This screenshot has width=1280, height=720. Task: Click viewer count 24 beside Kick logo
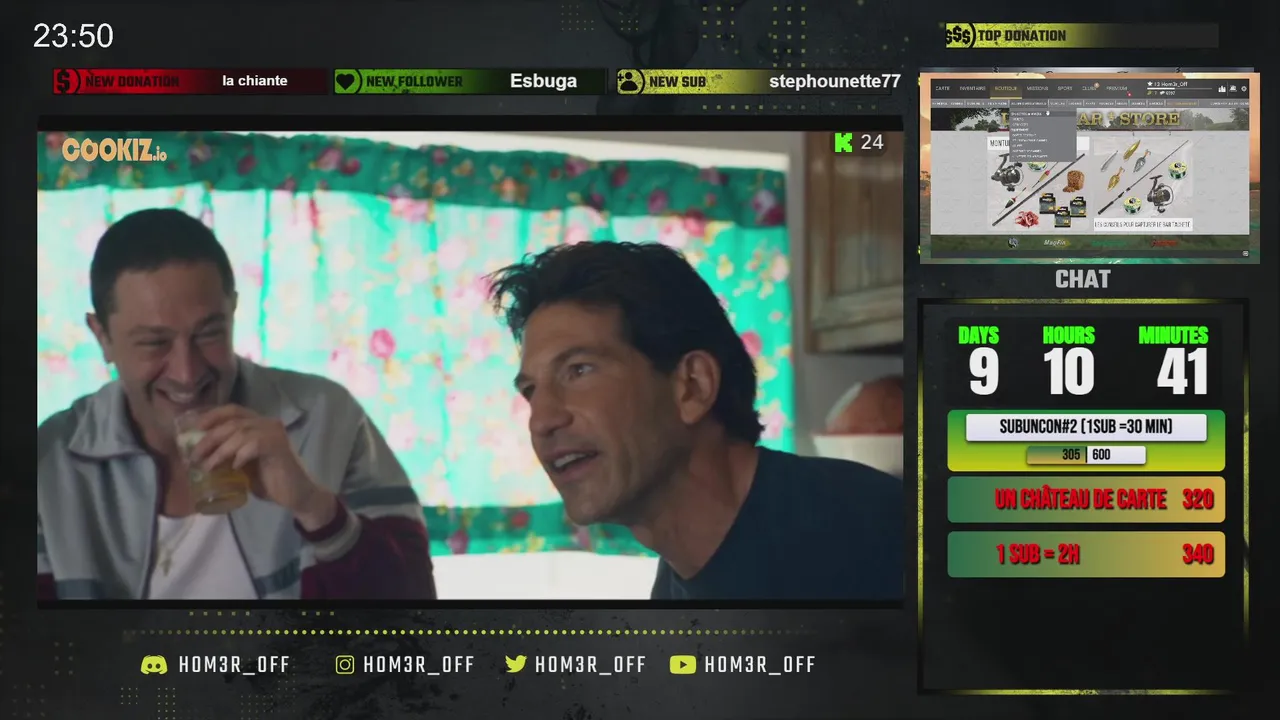click(872, 142)
